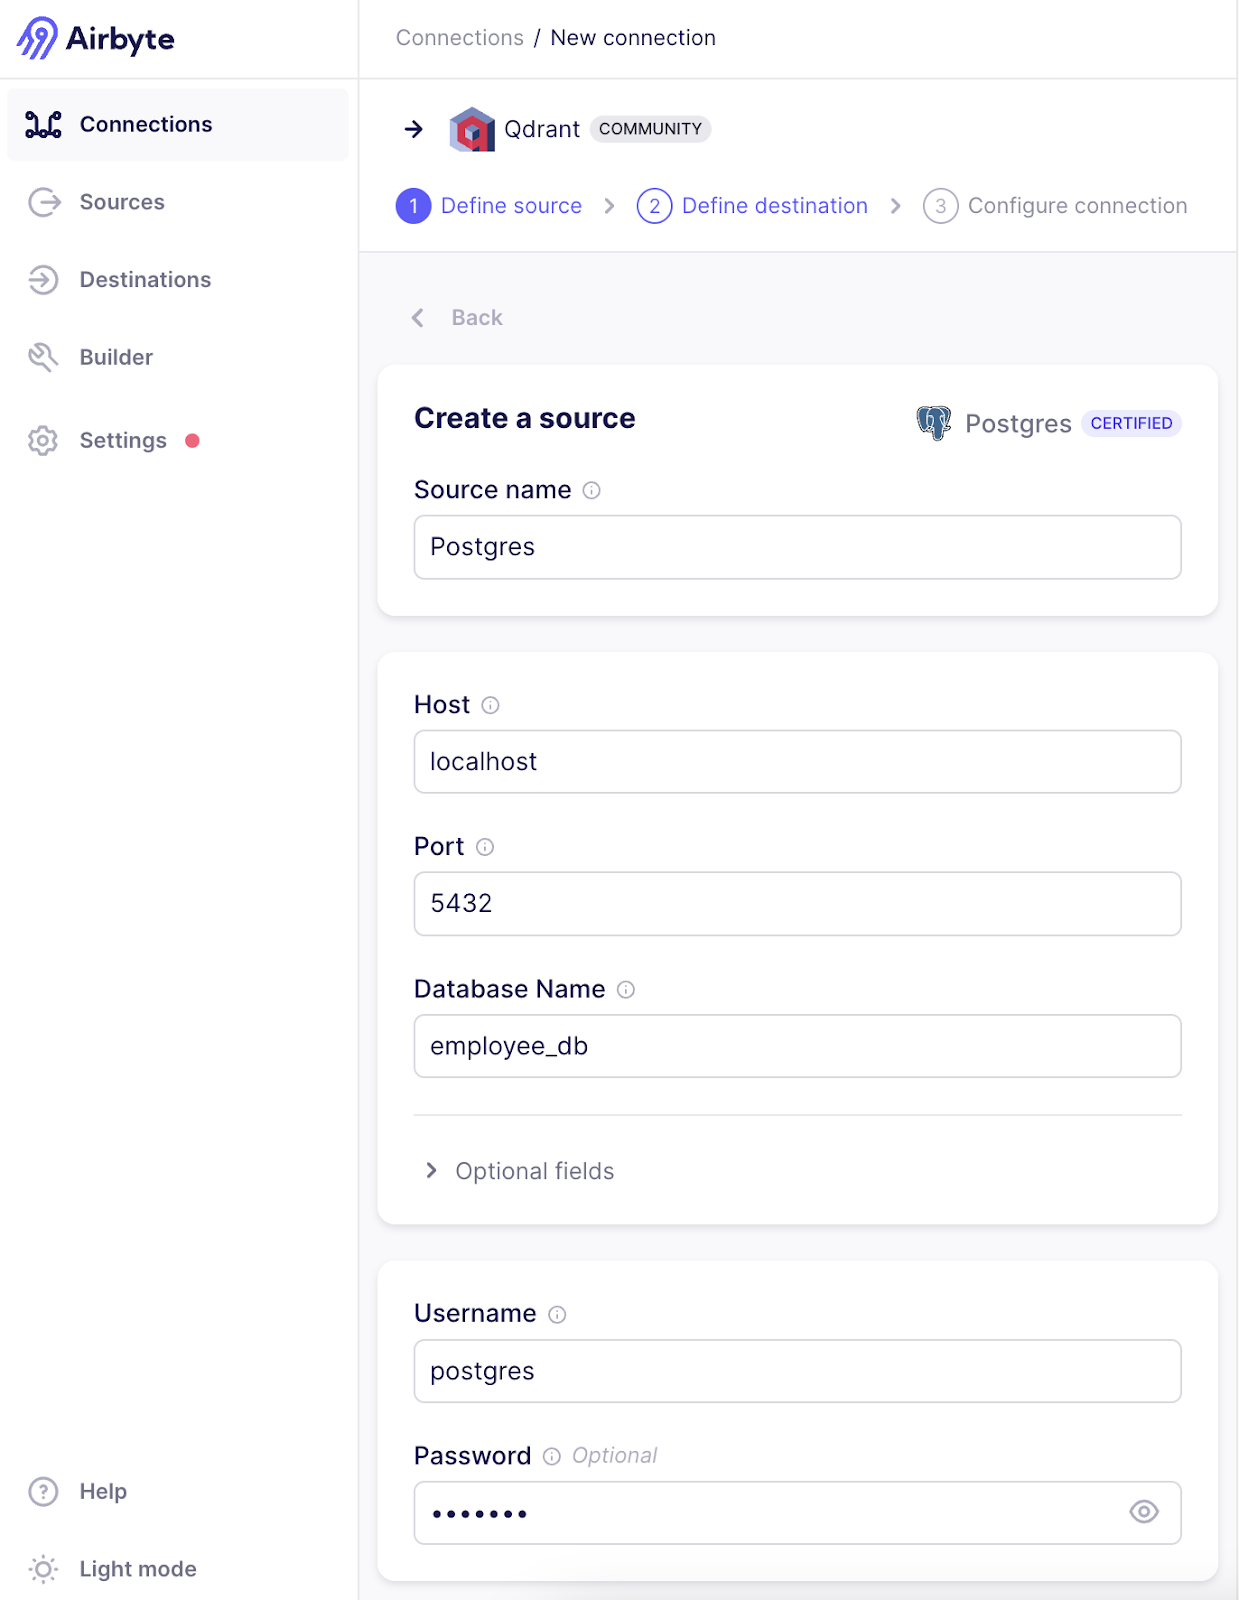This screenshot has width=1239, height=1600.
Task: Click the step 1 circle
Action: [x=414, y=206]
